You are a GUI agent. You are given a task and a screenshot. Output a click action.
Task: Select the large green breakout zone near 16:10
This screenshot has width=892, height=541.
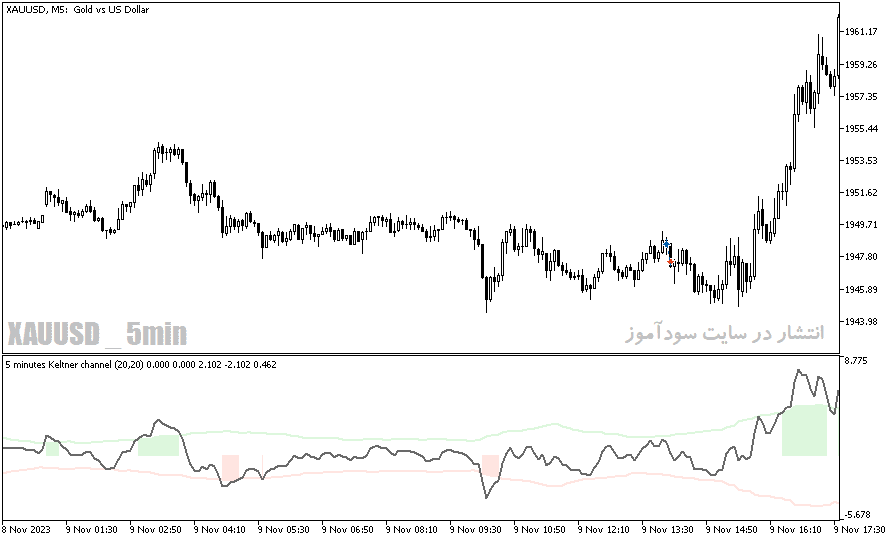coord(804,430)
